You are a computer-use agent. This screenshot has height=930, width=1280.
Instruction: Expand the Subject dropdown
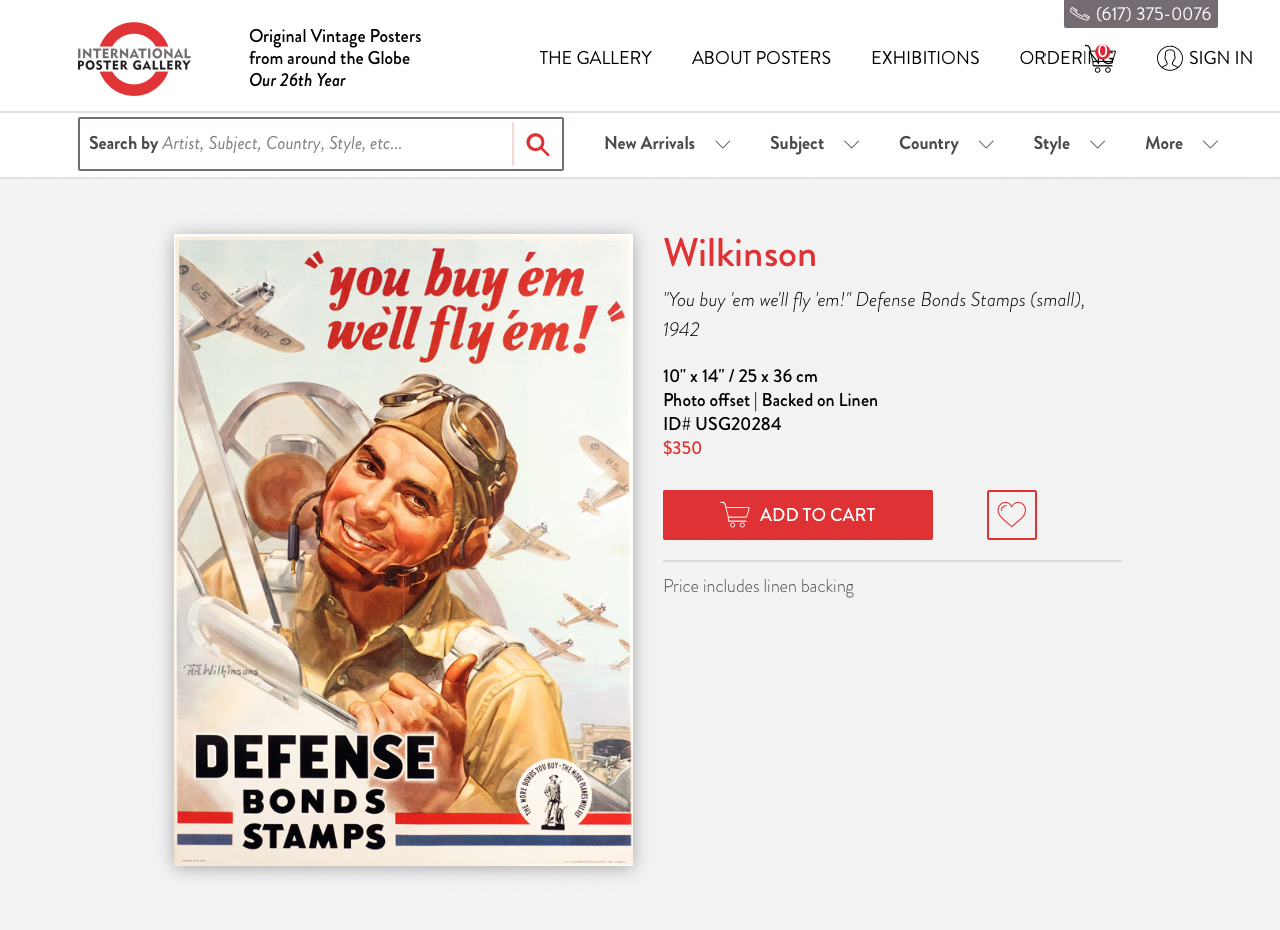pos(814,144)
